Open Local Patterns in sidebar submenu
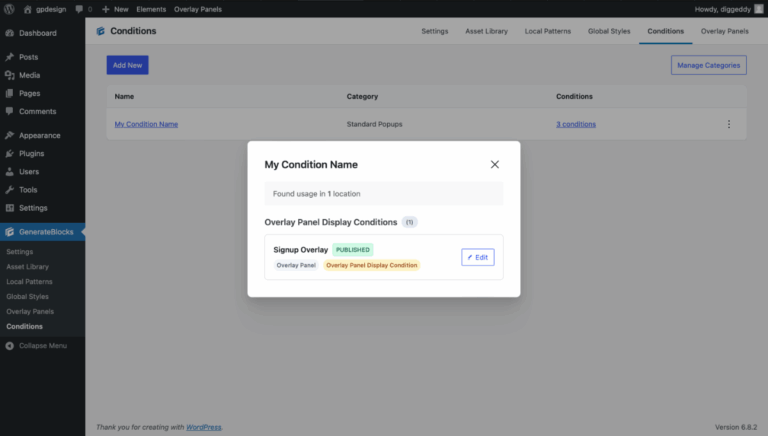This screenshot has height=436, width=768. click(x=29, y=282)
